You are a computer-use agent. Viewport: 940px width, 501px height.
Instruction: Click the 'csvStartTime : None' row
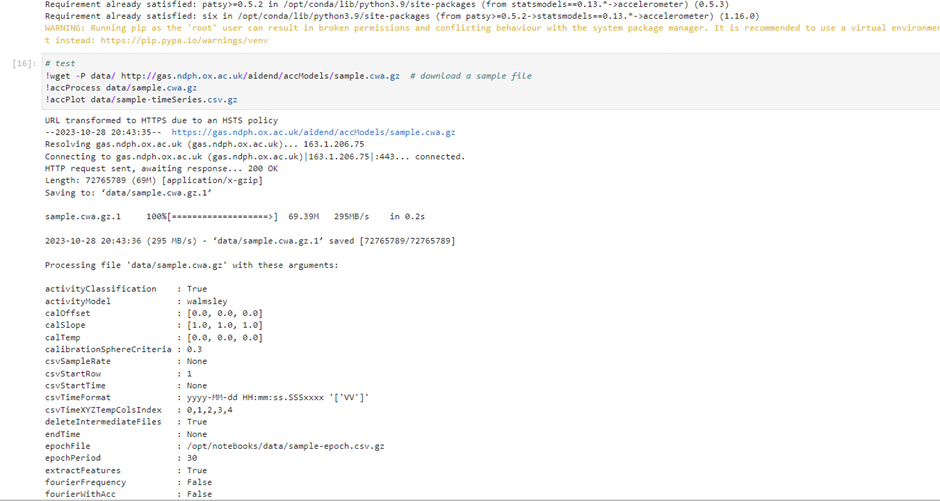[x=126, y=386]
